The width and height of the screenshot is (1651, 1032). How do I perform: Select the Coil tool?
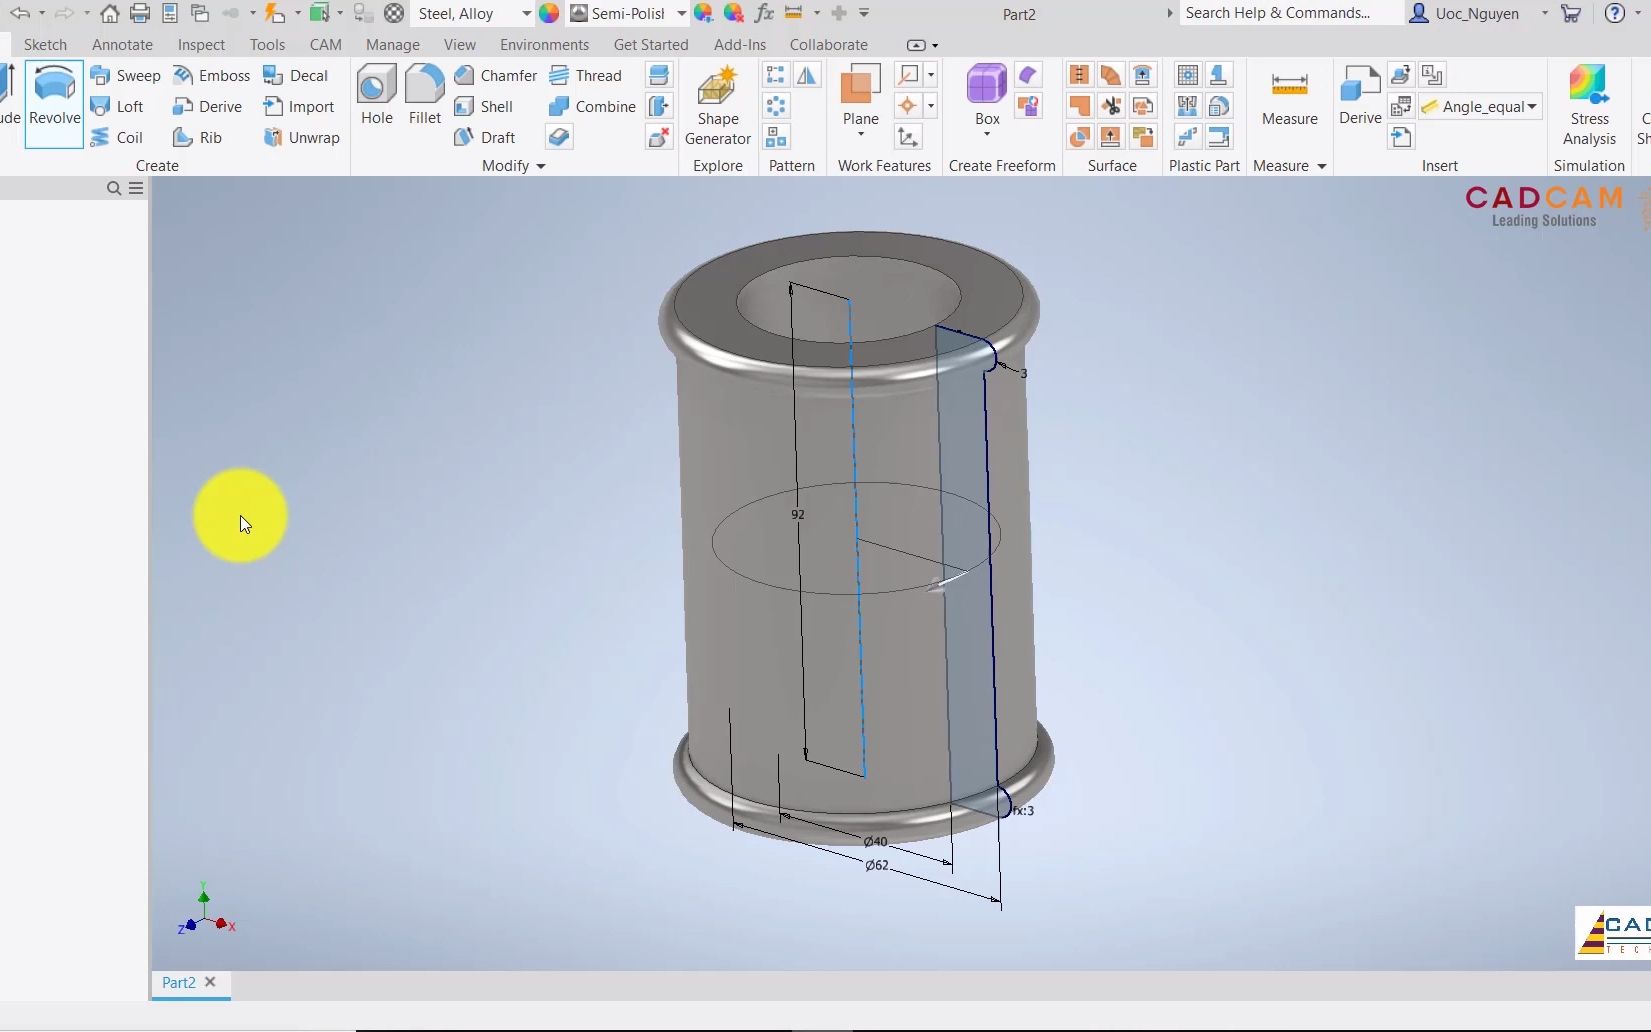[x=117, y=137]
